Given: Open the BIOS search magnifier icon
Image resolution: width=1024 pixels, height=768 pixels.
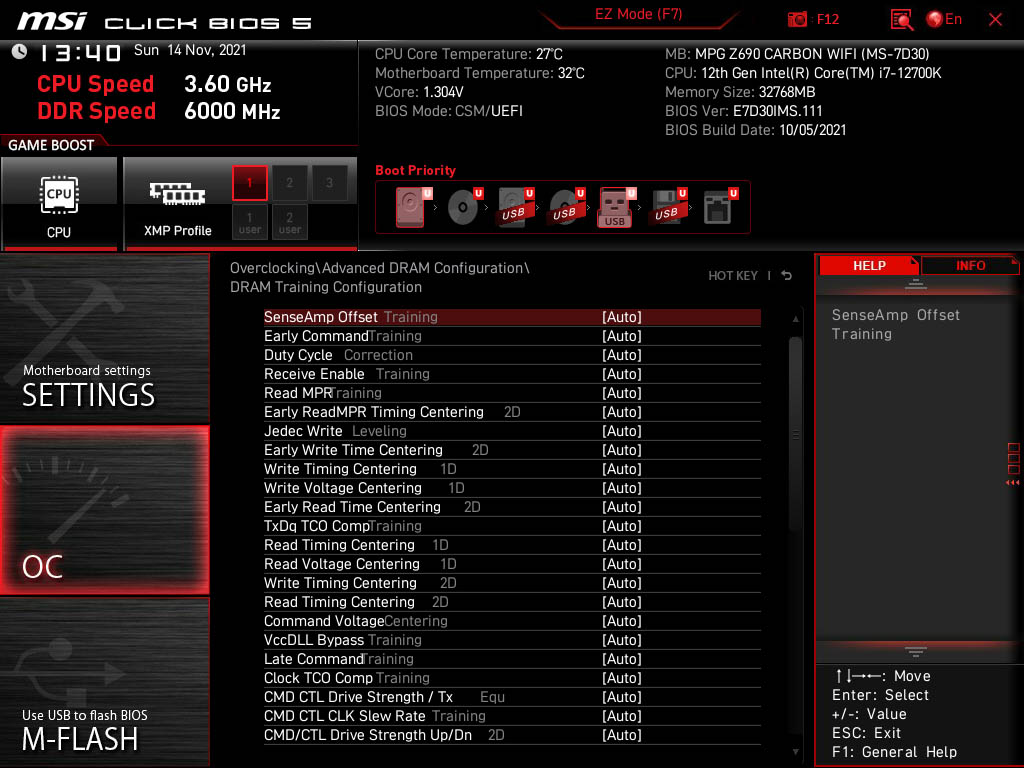Looking at the screenshot, I should (901, 19).
